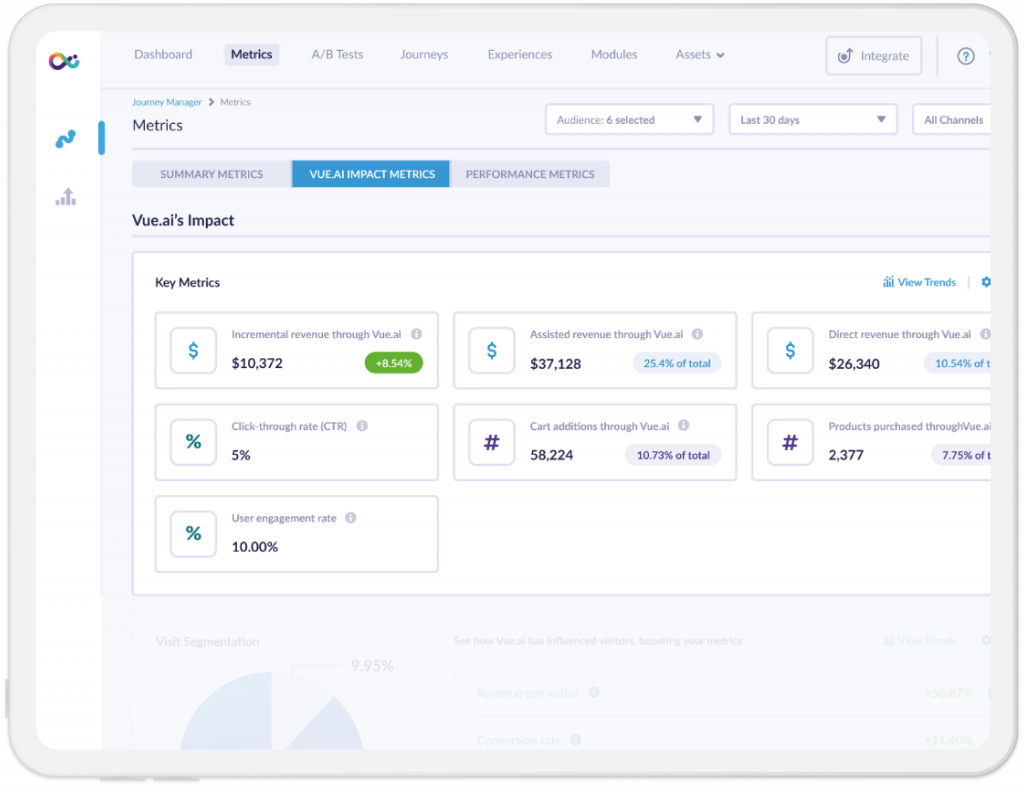The height and width of the screenshot is (787, 1024).
Task: Show info for Cart additions through Vue.ai
Action: 683,425
